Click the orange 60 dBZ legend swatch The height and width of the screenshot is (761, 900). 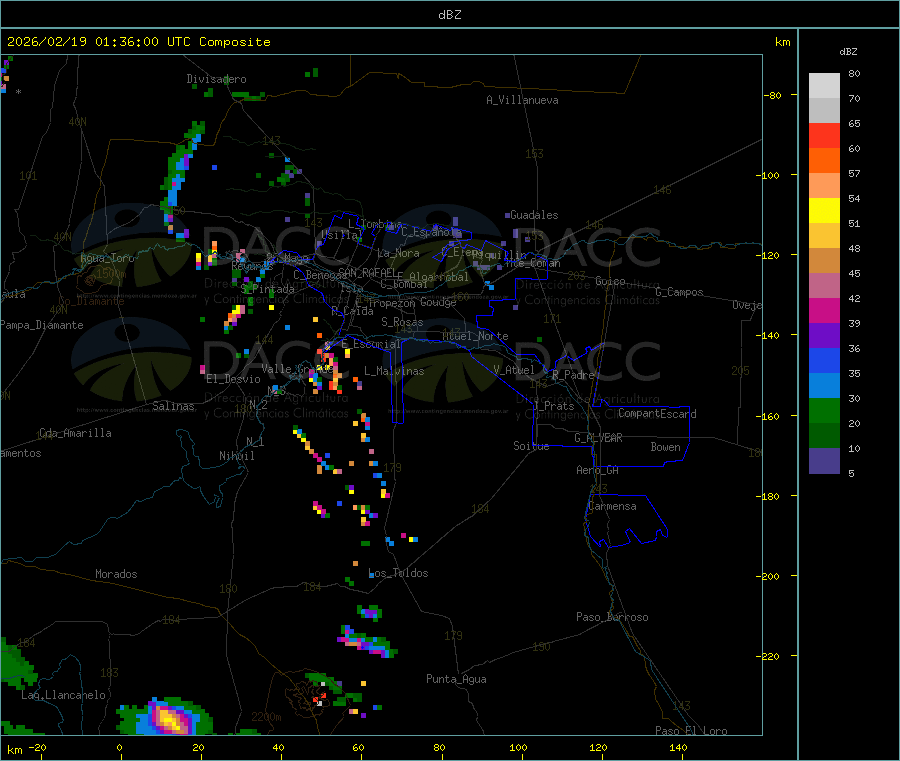point(824,161)
